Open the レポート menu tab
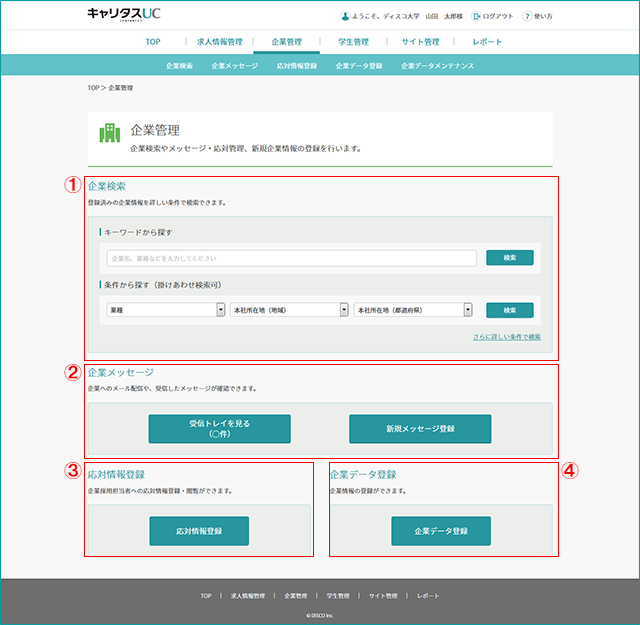This screenshot has height=625, width=640. (x=487, y=42)
